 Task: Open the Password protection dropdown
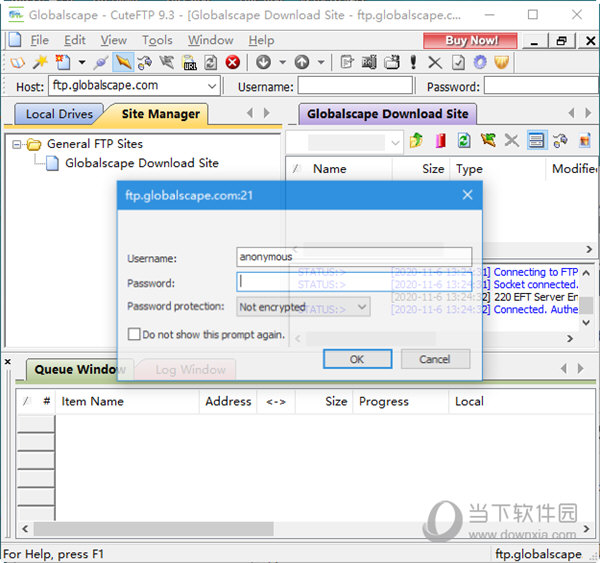303,307
